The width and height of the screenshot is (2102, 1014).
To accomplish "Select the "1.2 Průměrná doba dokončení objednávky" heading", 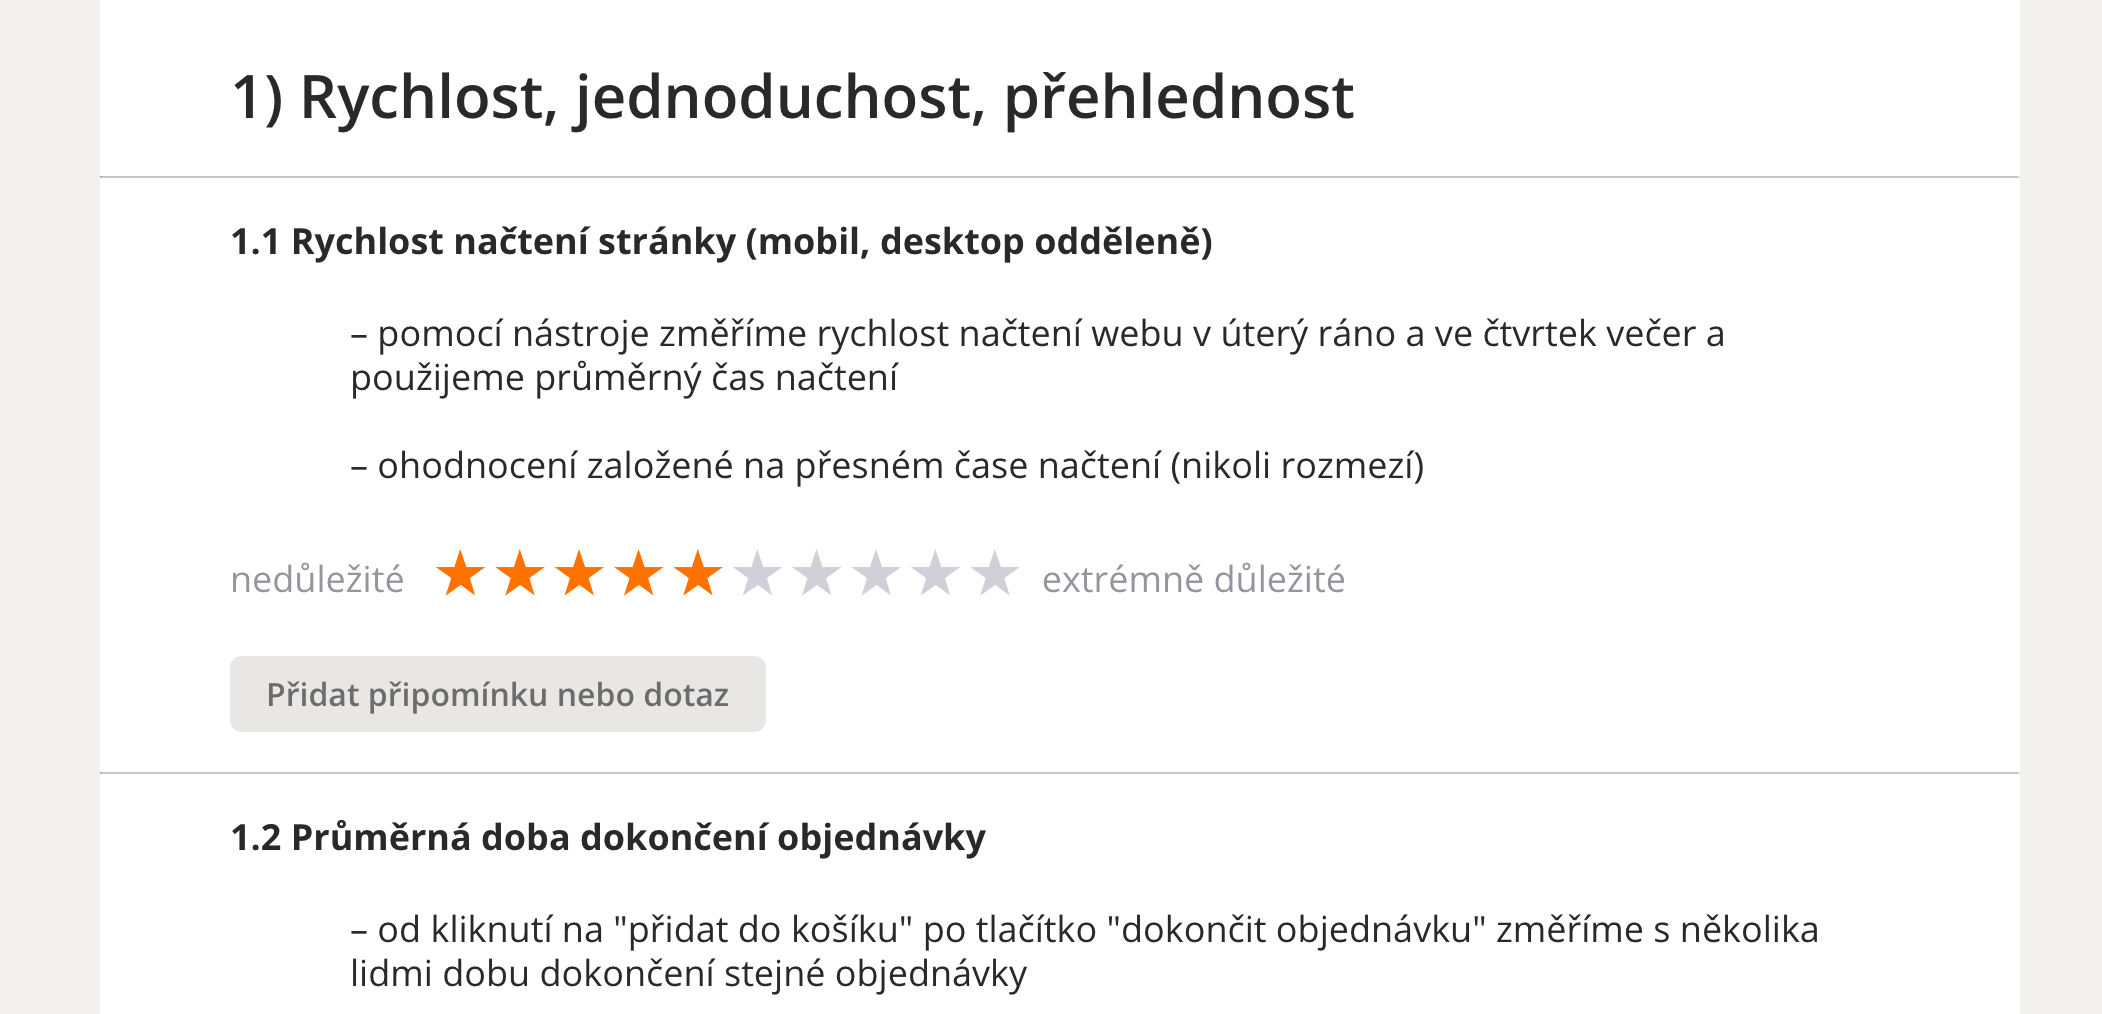I will click(608, 838).
